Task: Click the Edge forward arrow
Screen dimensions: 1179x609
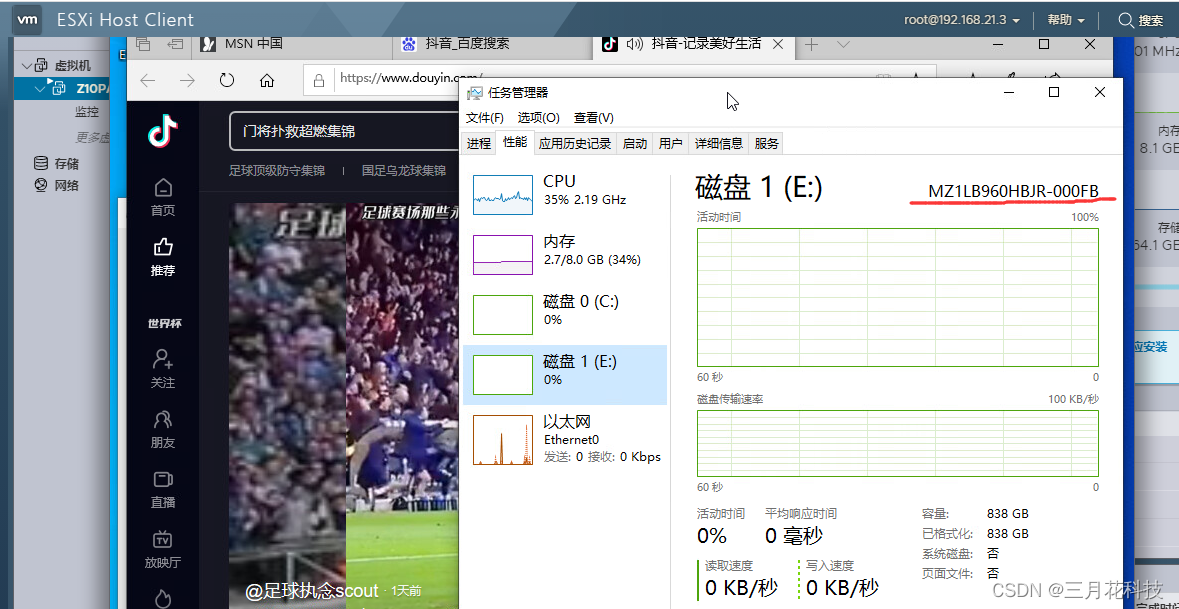Action: [x=187, y=80]
